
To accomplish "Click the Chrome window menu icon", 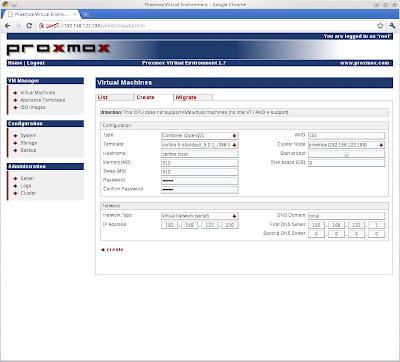I will pos(5,4).
